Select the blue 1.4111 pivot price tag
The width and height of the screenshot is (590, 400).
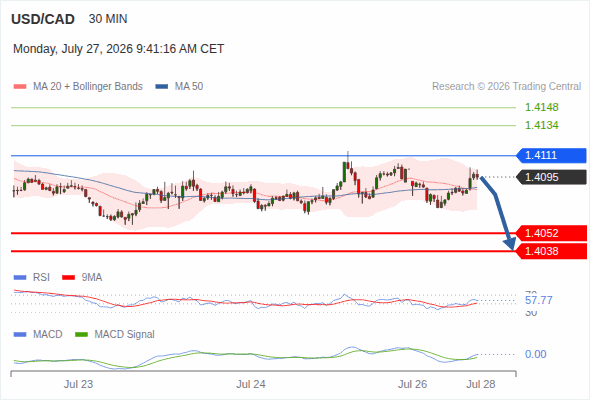point(551,155)
